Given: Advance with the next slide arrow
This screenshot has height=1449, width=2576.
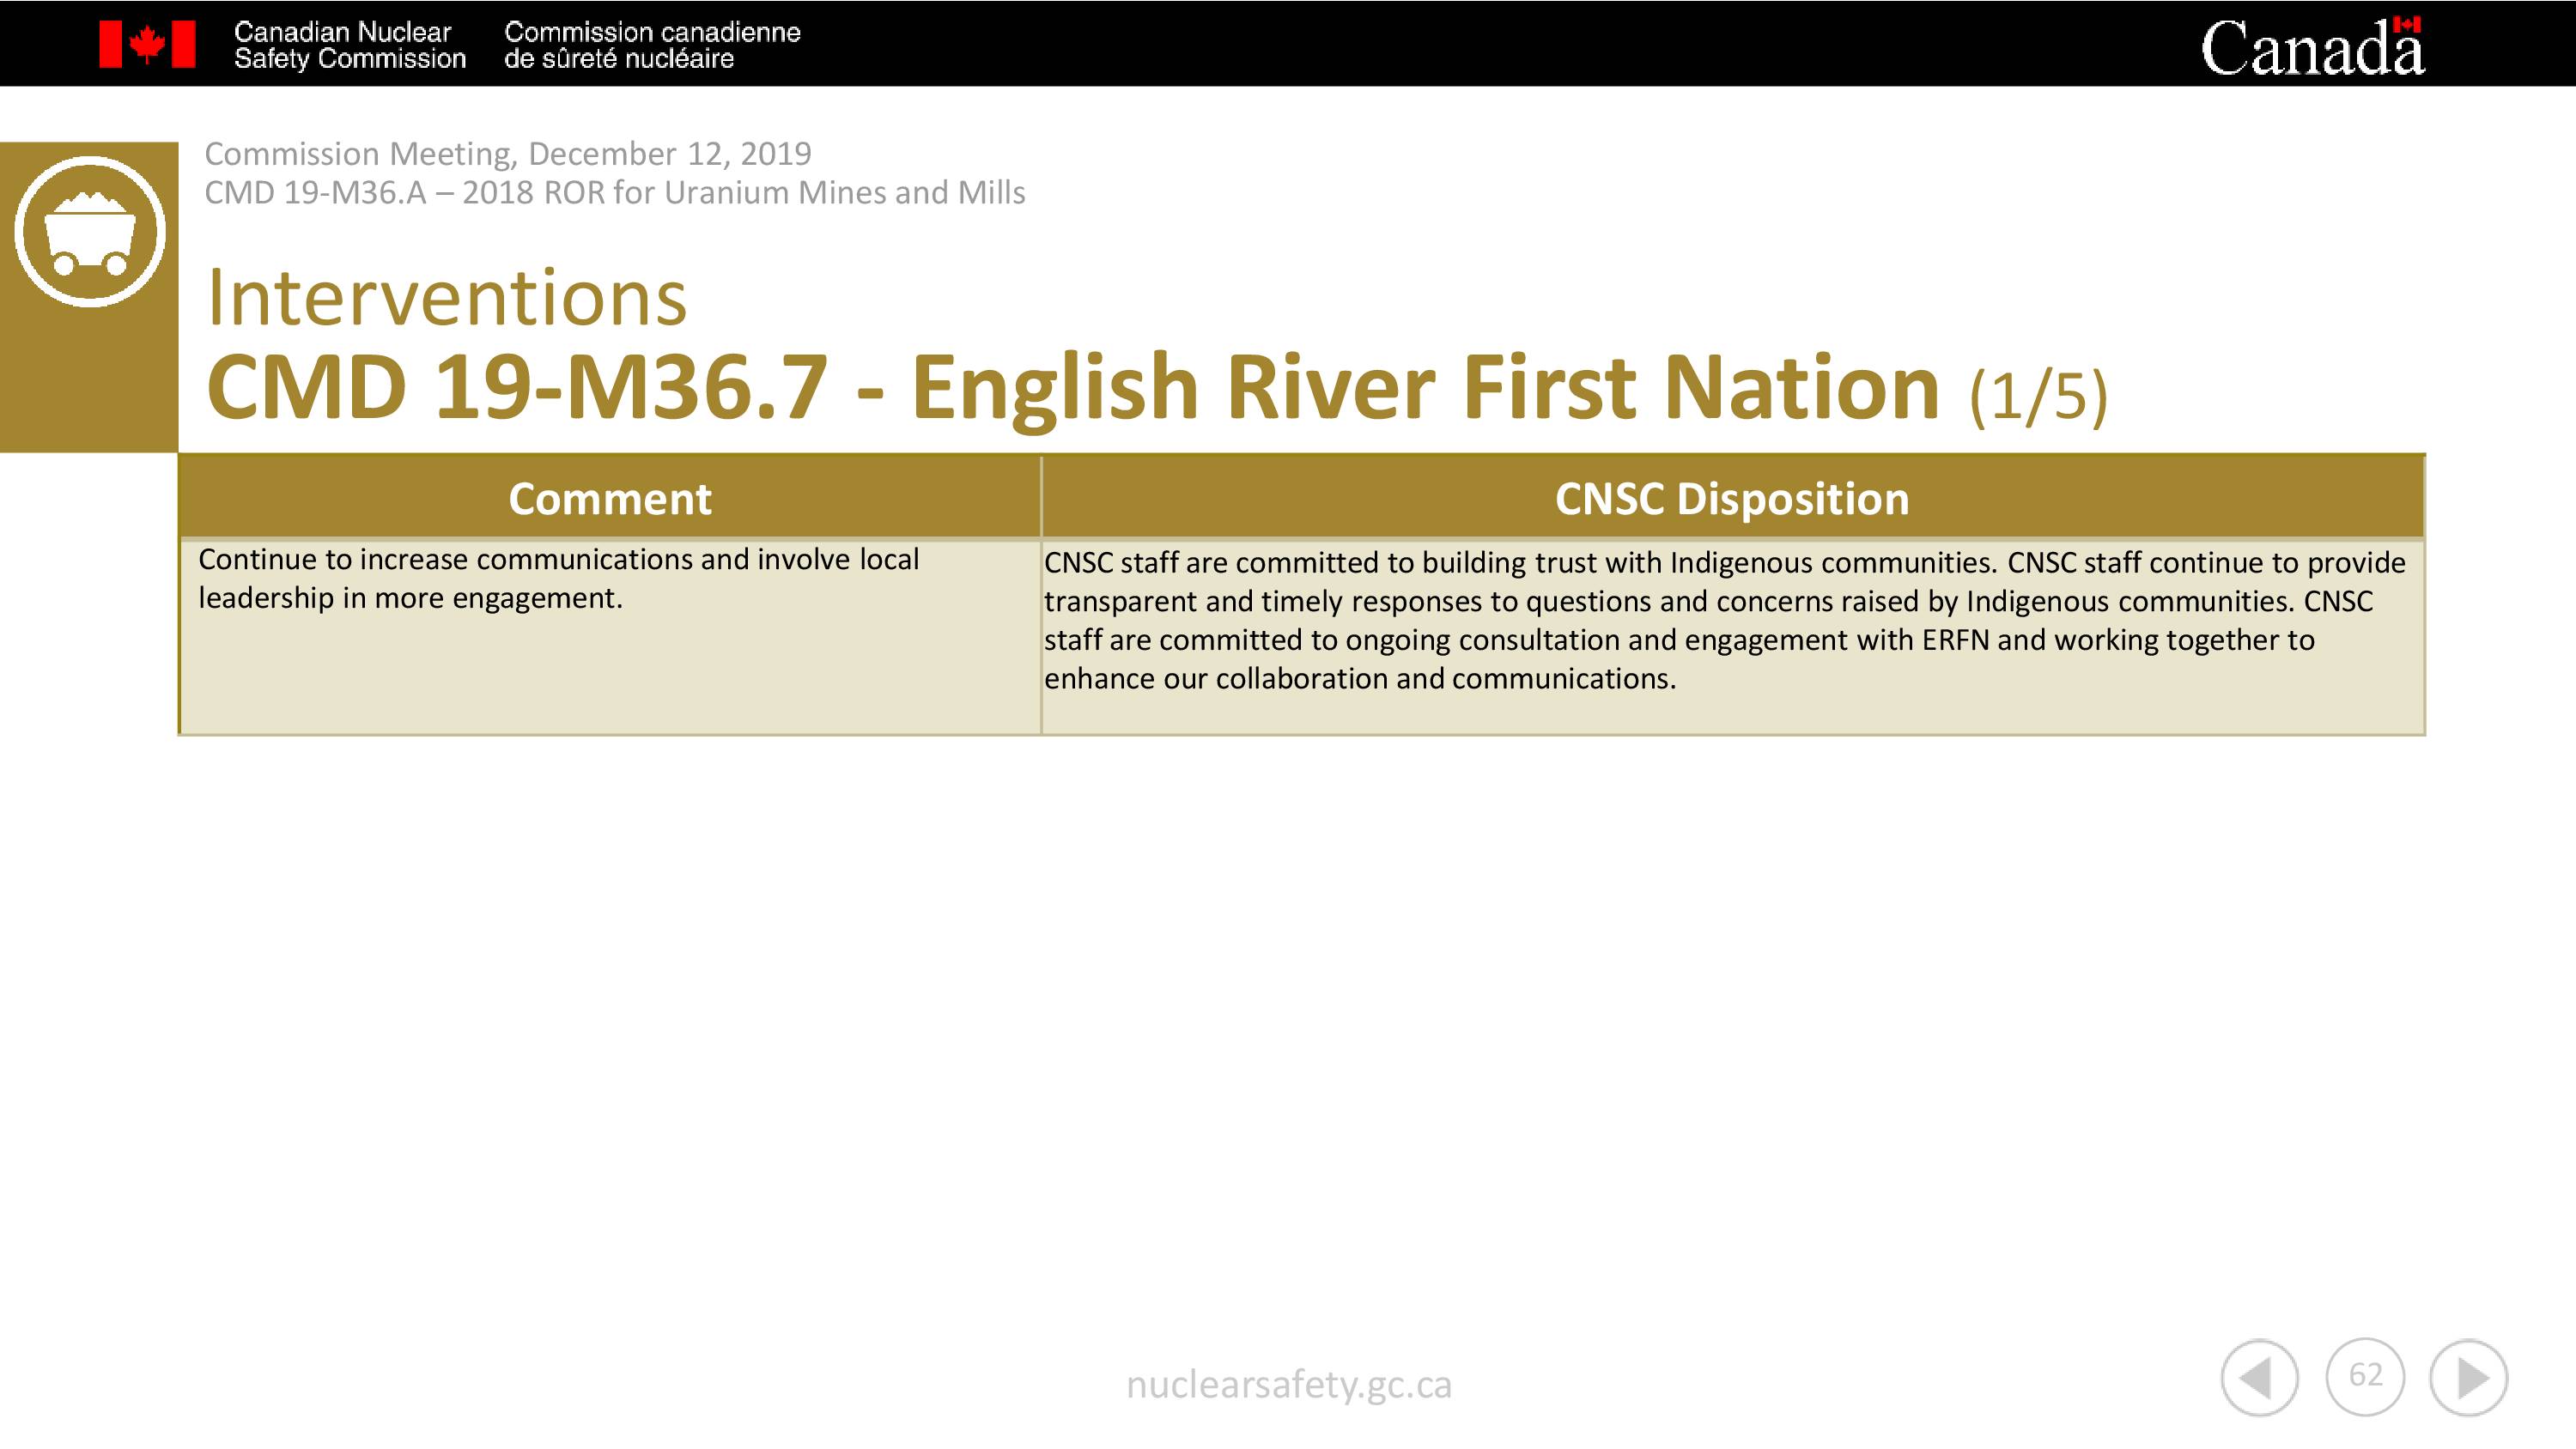Looking at the screenshot, I should coord(2469,1378).
